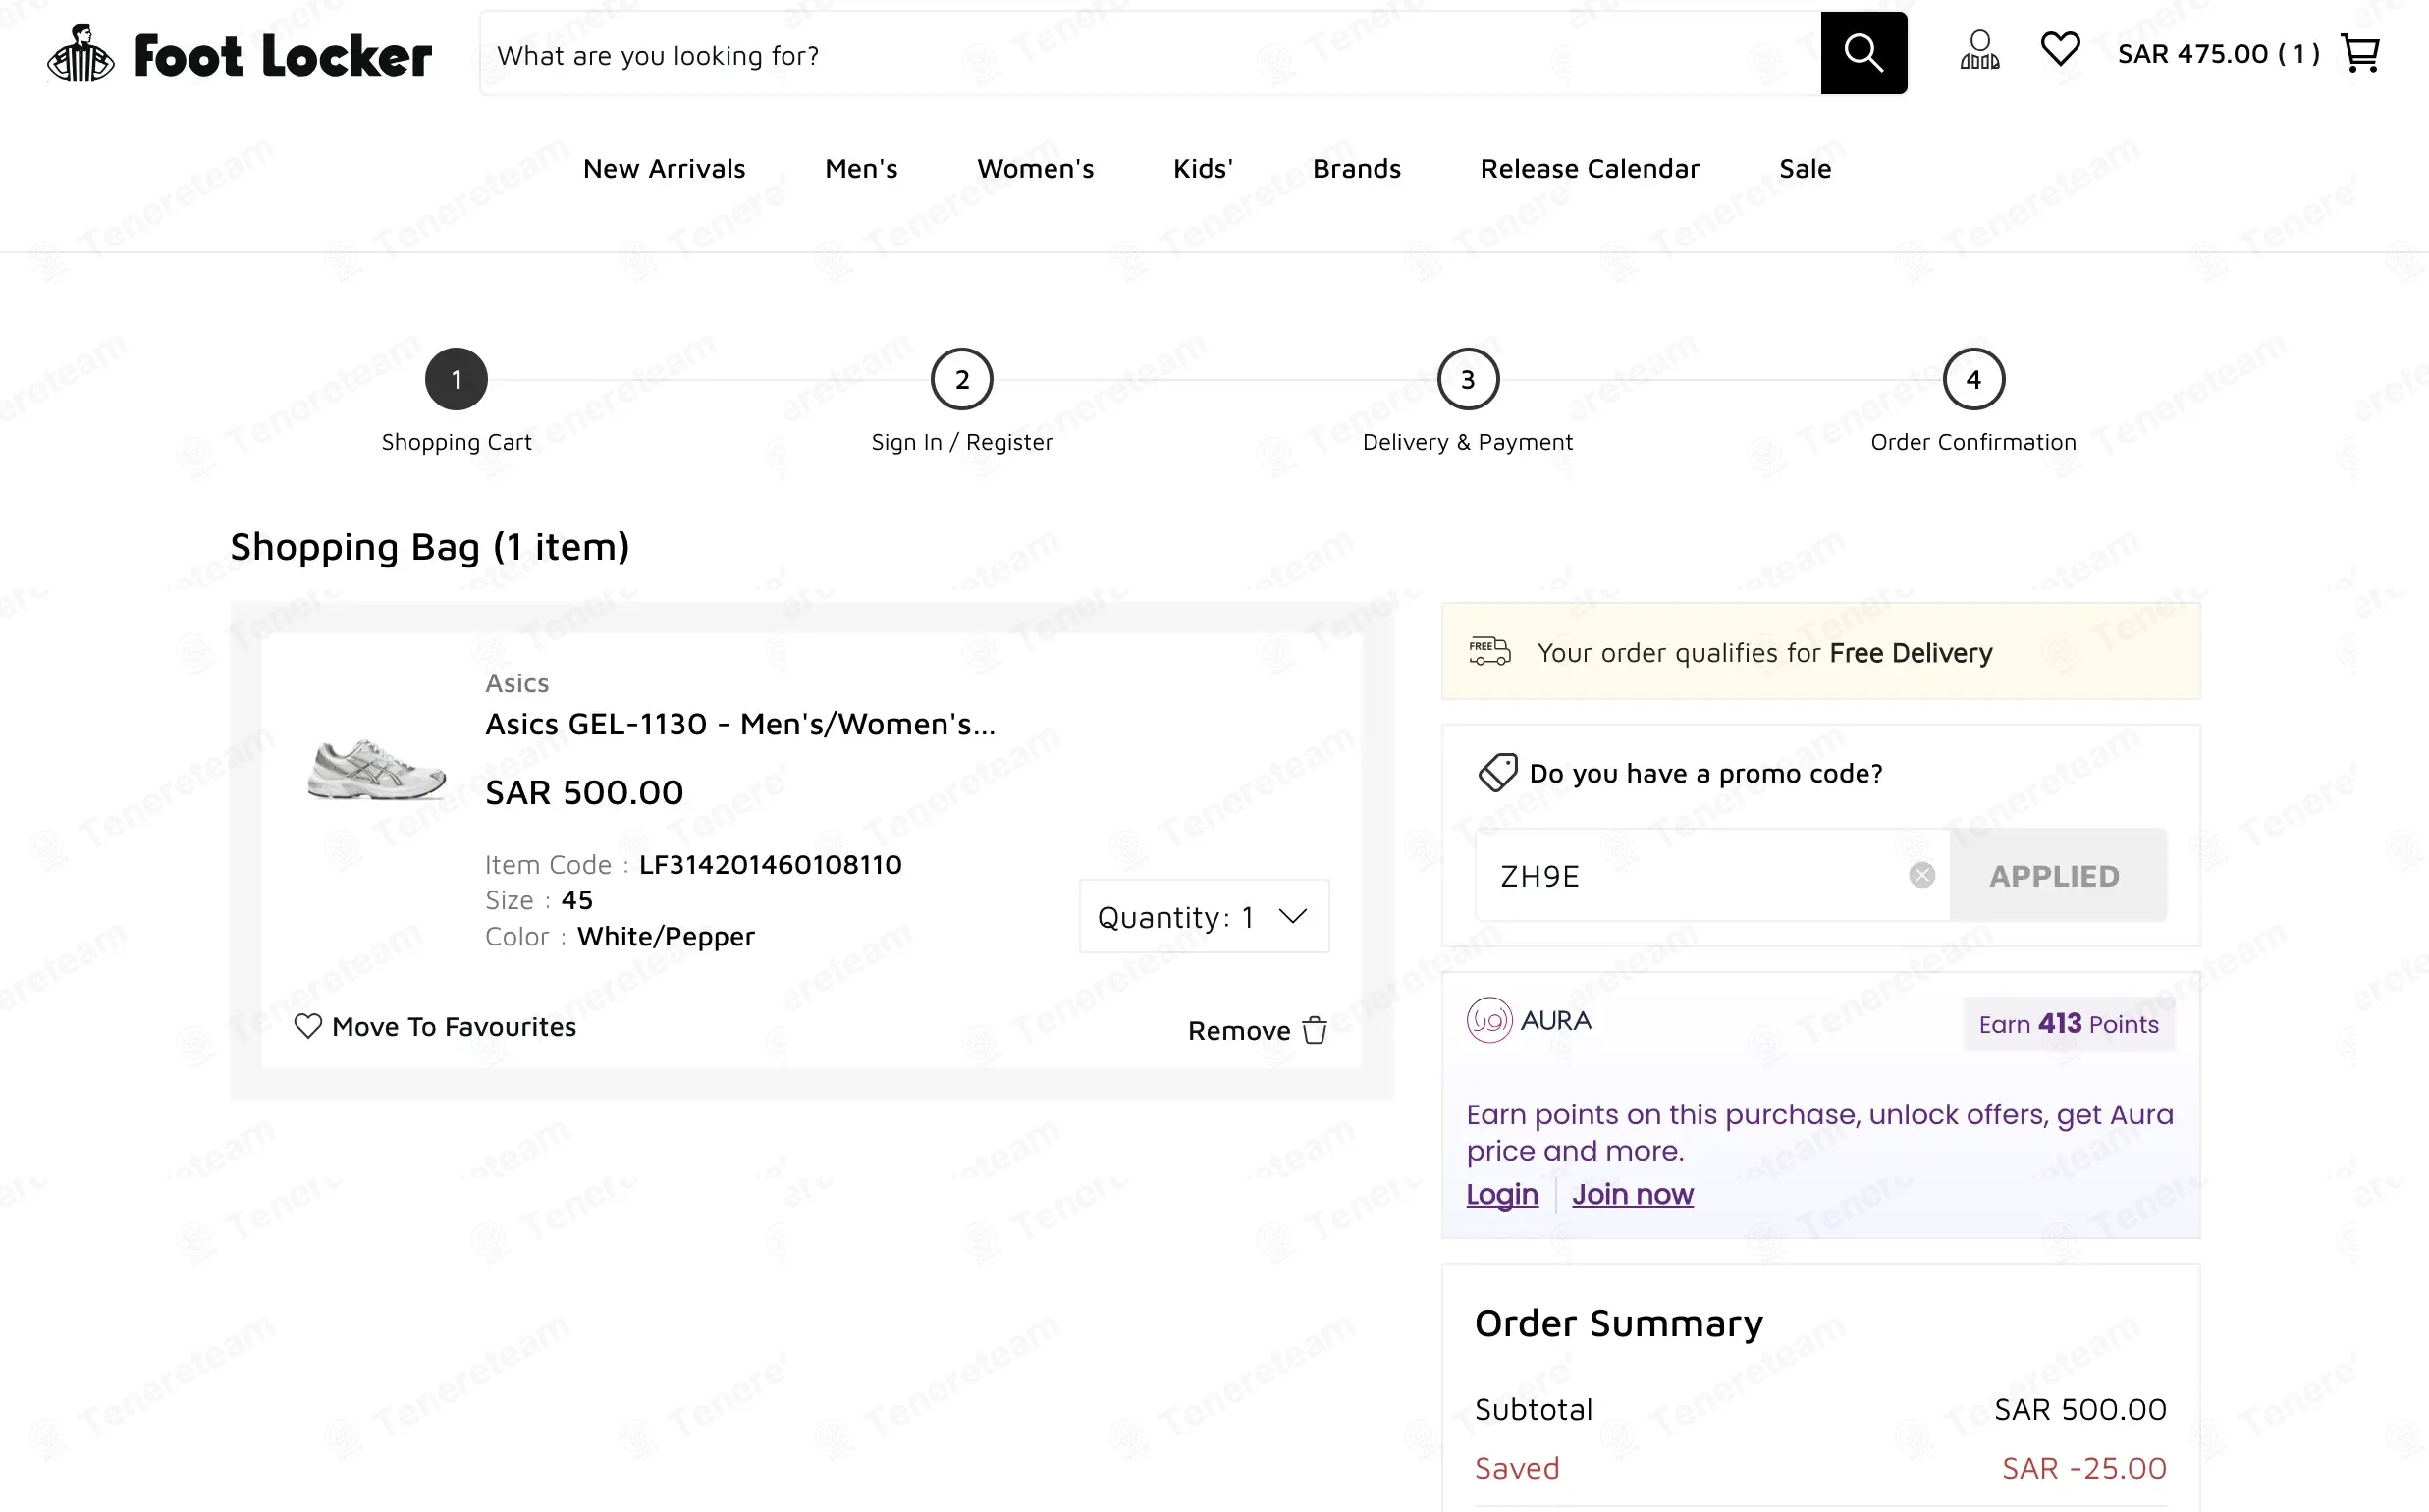Screen dimensions: 2429x1512
Task: Open the Women's menu
Action: (1035, 169)
